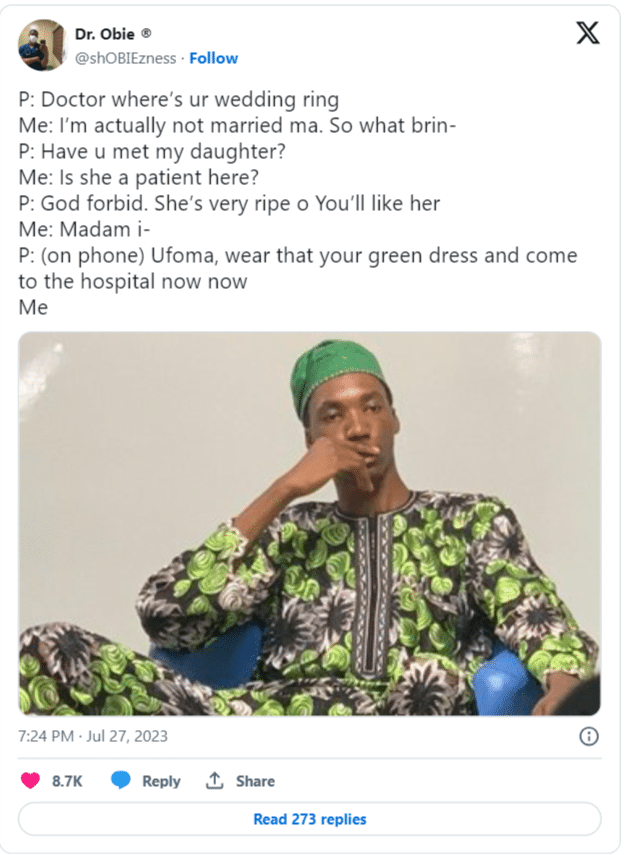This screenshot has width=634, height=855.
Task: Open the Twitter info icon
Action: pyautogui.click(x=589, y=736)
